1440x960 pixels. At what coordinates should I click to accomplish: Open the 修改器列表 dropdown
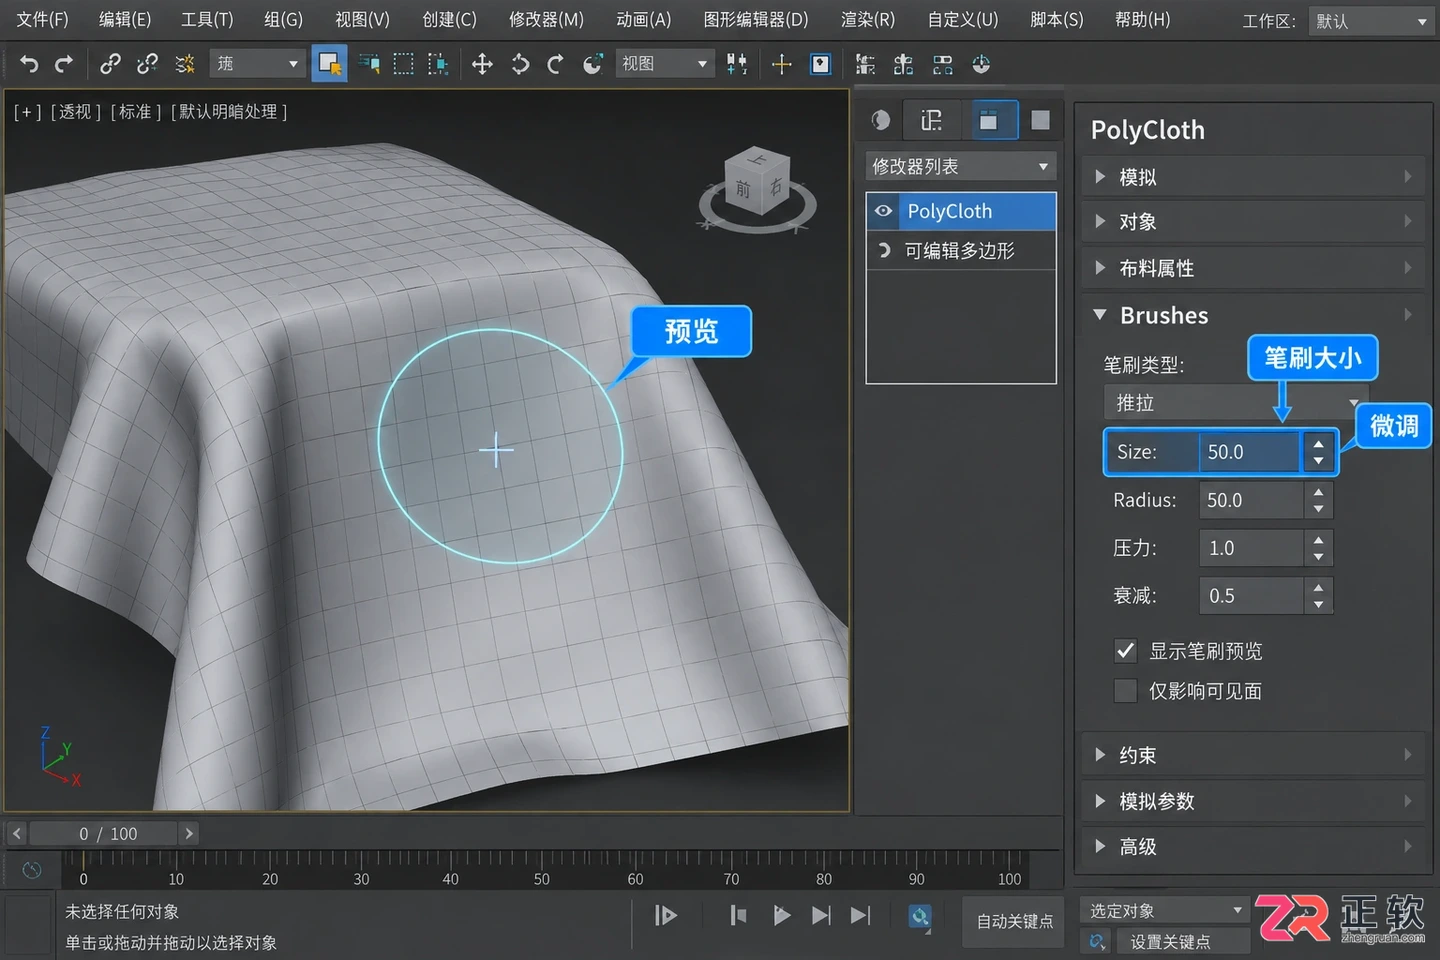pos(960,166)
